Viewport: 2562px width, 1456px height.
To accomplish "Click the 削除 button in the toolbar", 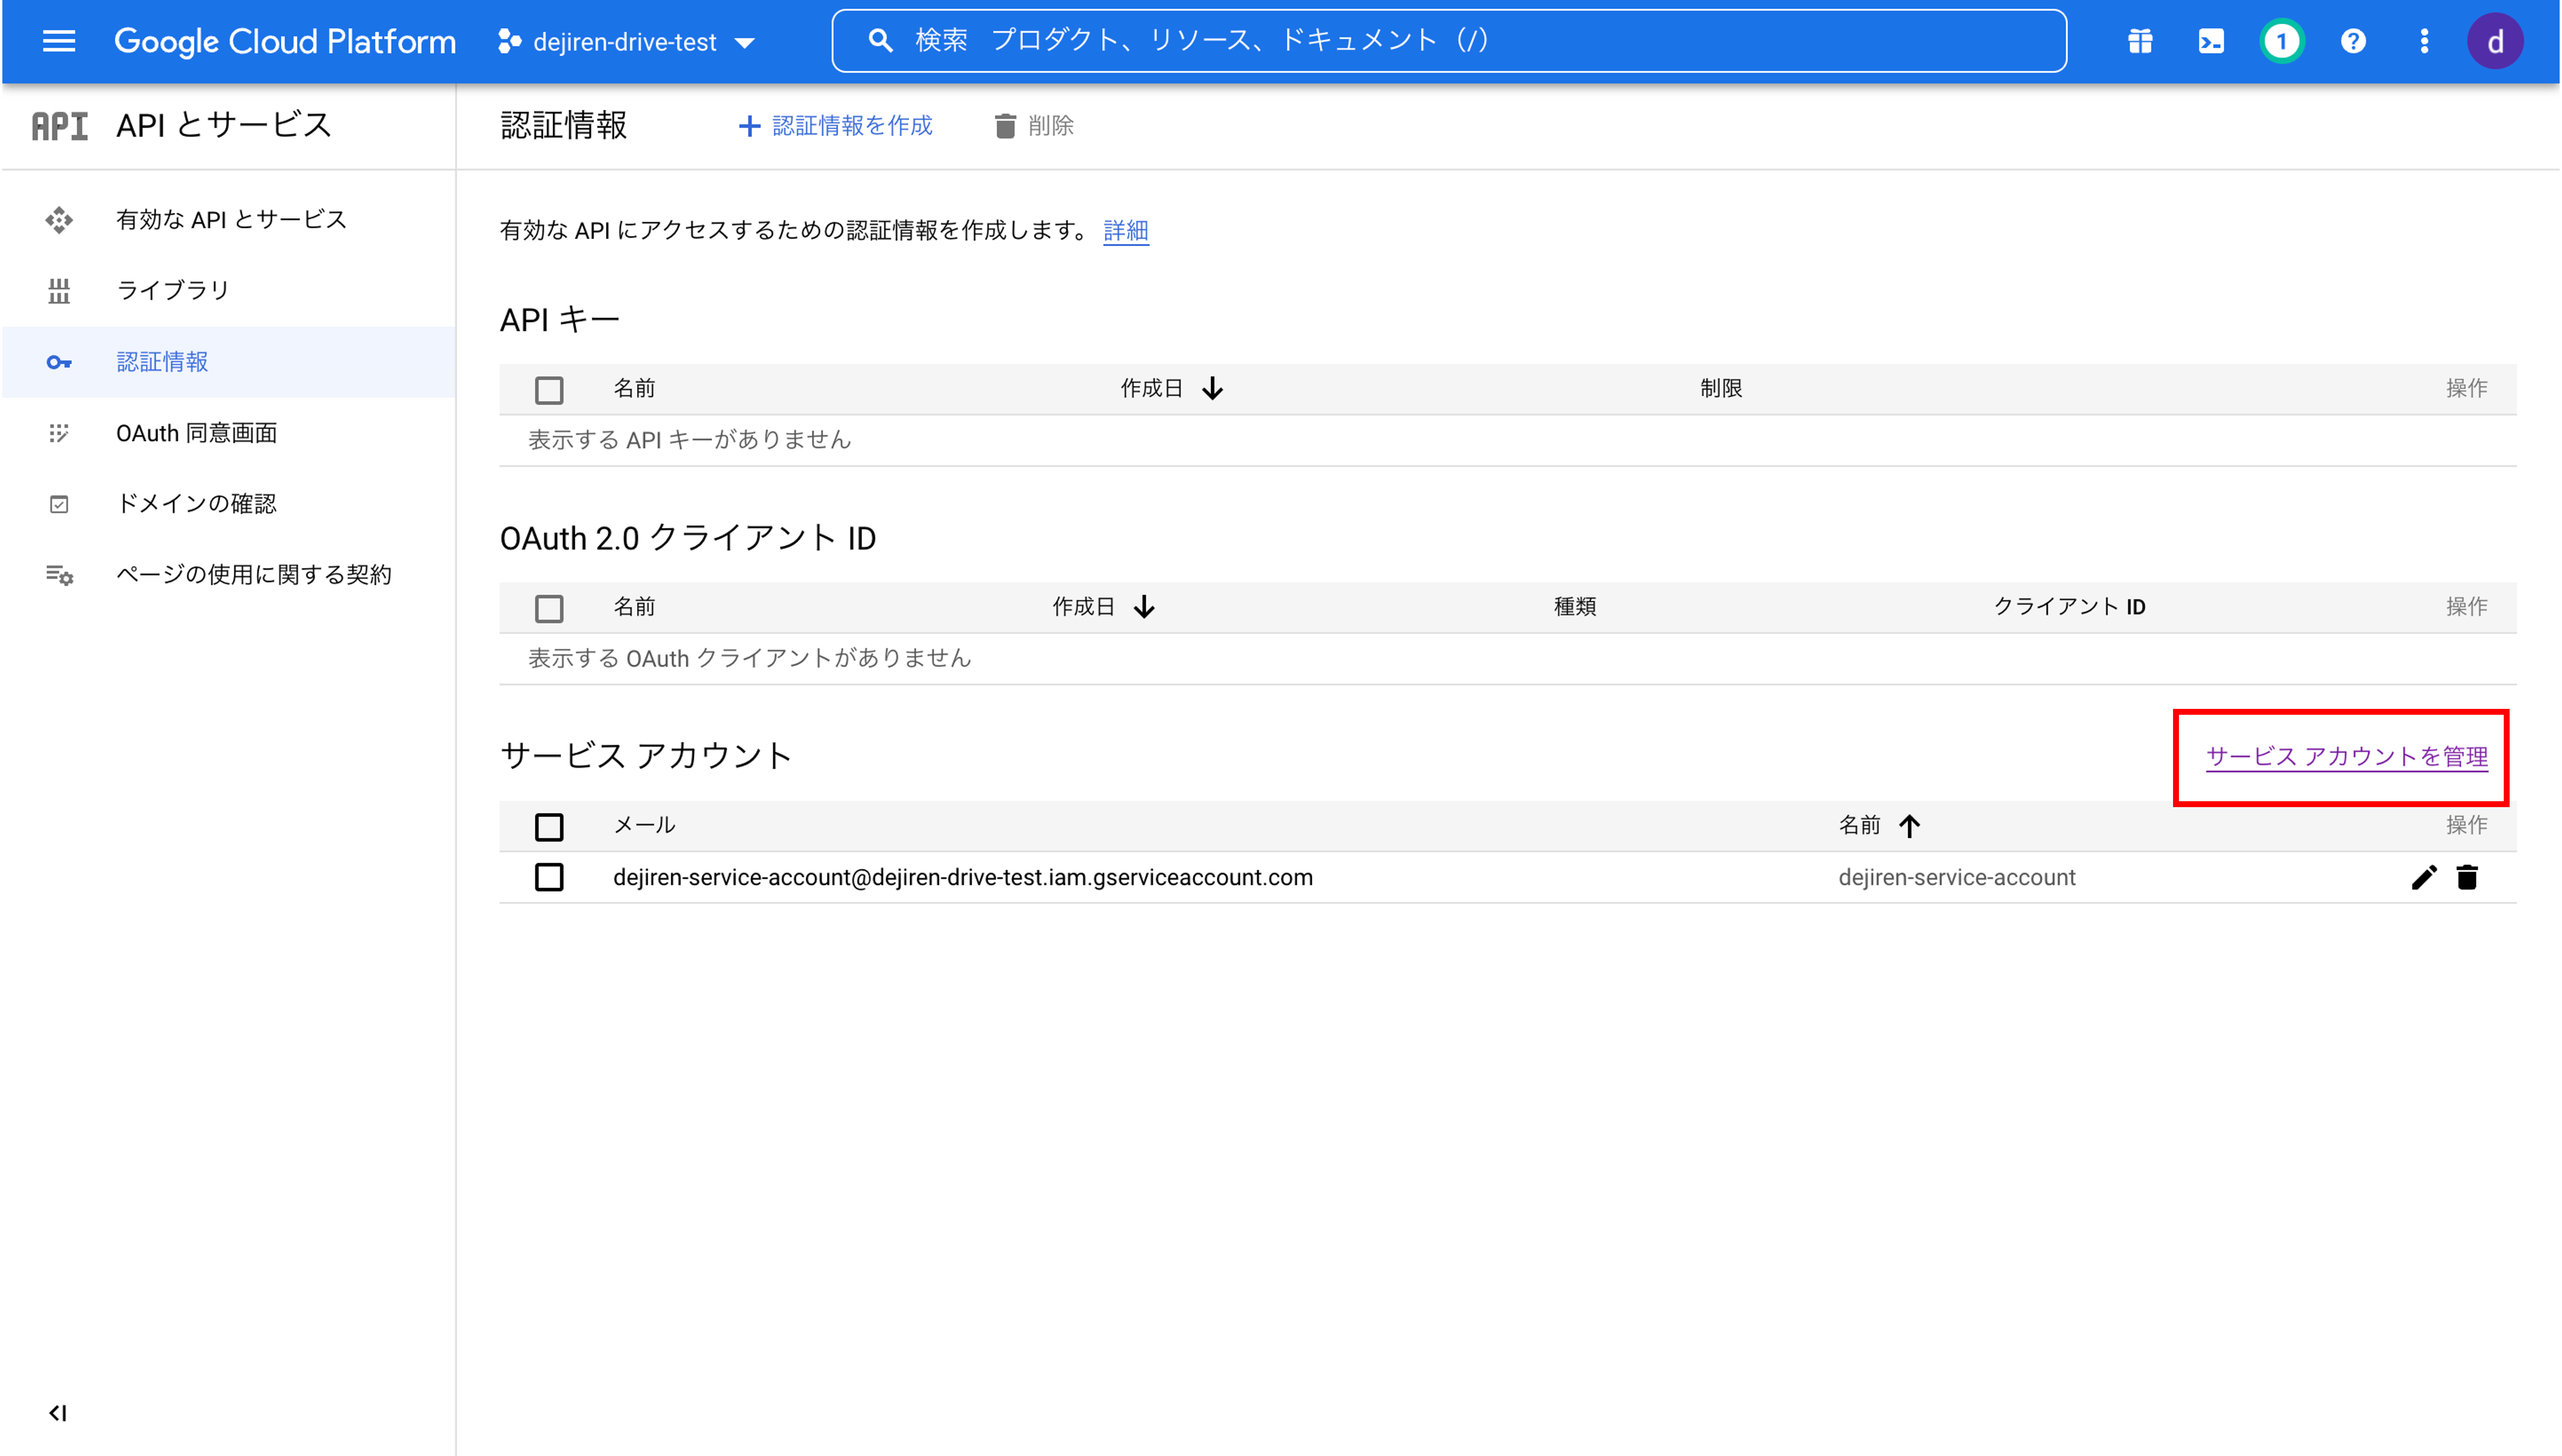I will point(1034,126).
